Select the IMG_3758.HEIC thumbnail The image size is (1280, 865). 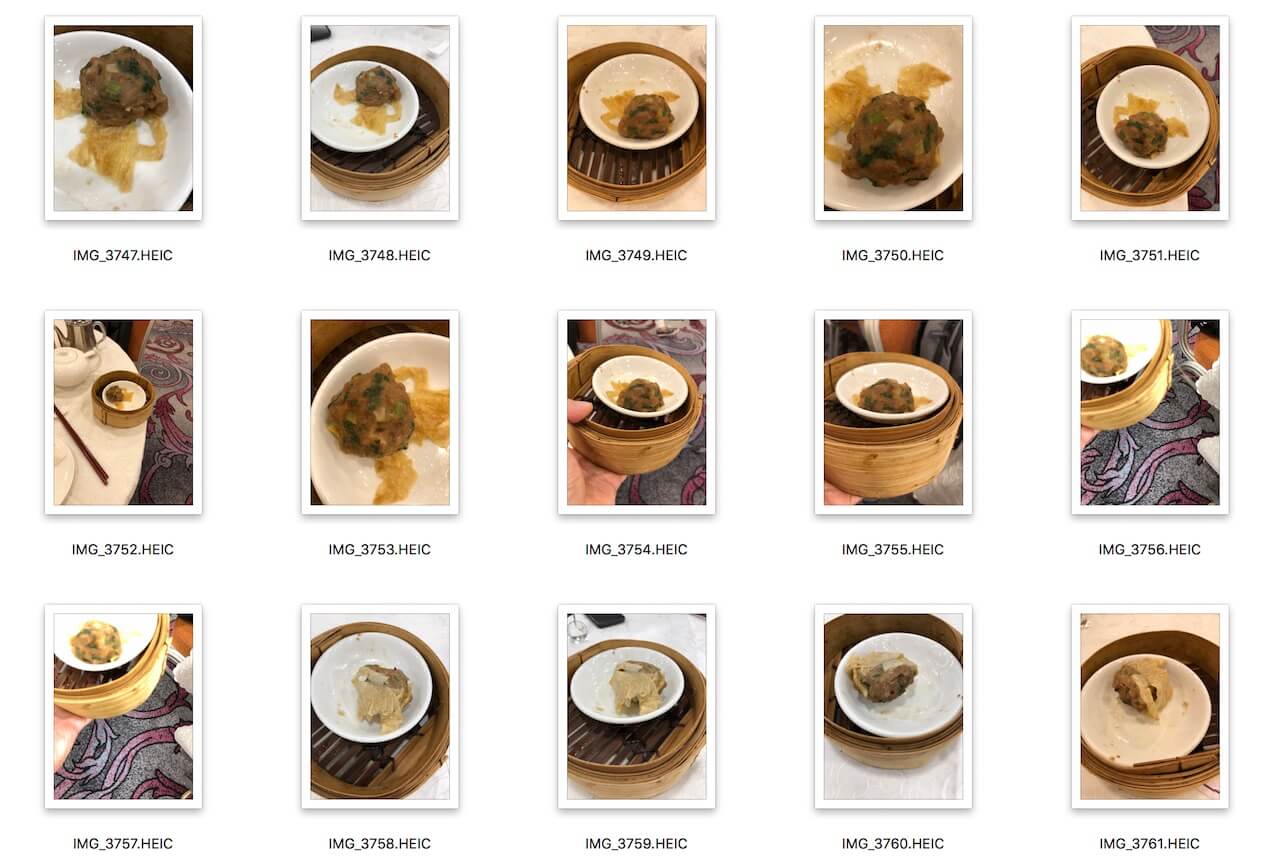pos(380,706)
